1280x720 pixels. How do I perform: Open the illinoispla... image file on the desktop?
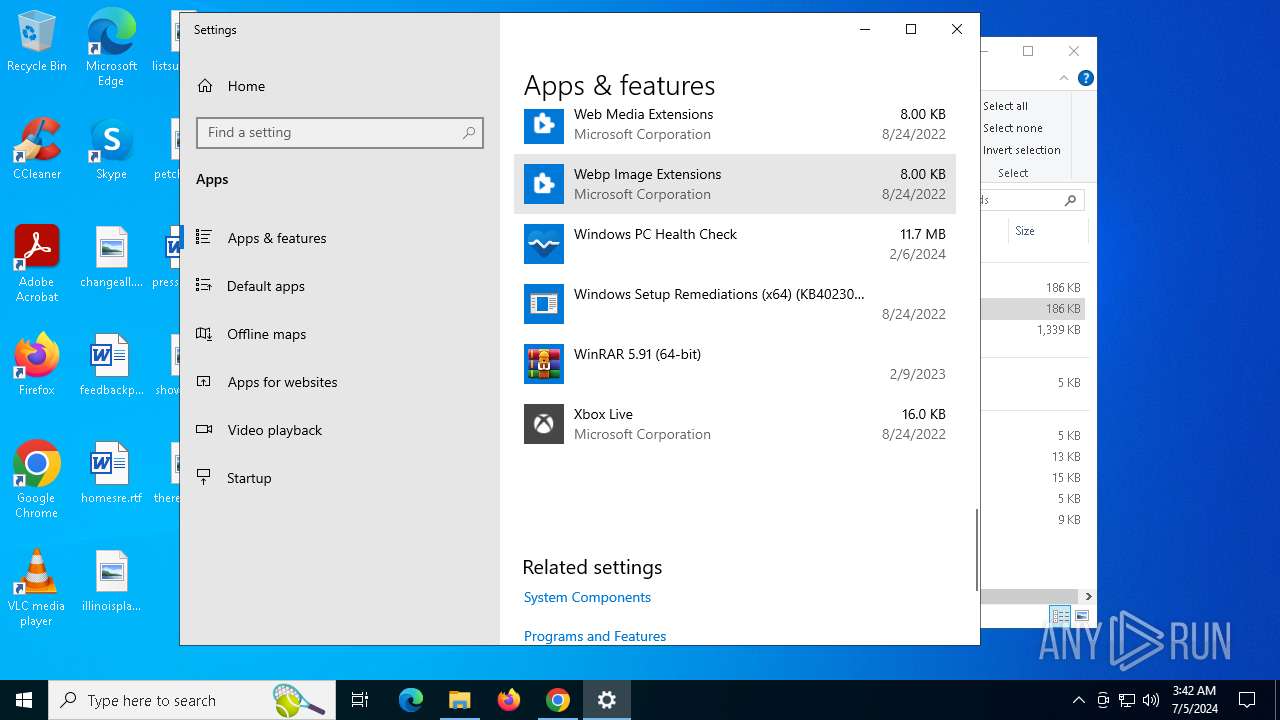click(x=111, y=581)
